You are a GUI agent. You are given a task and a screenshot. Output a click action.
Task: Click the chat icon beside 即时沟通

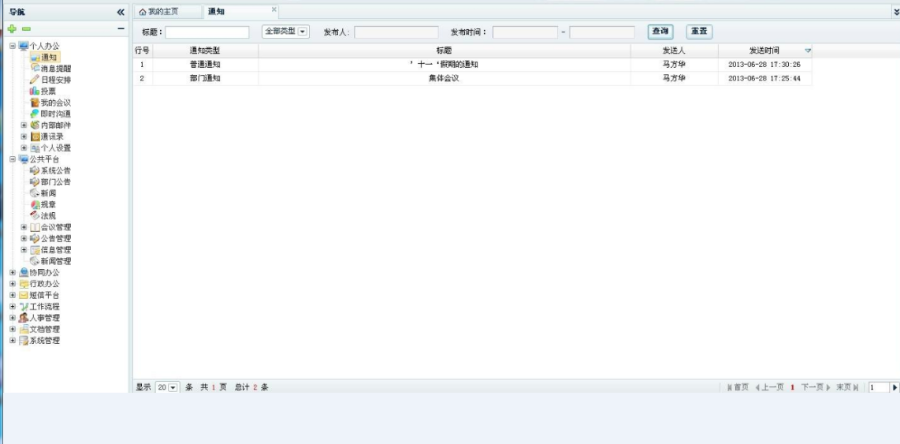34,114
